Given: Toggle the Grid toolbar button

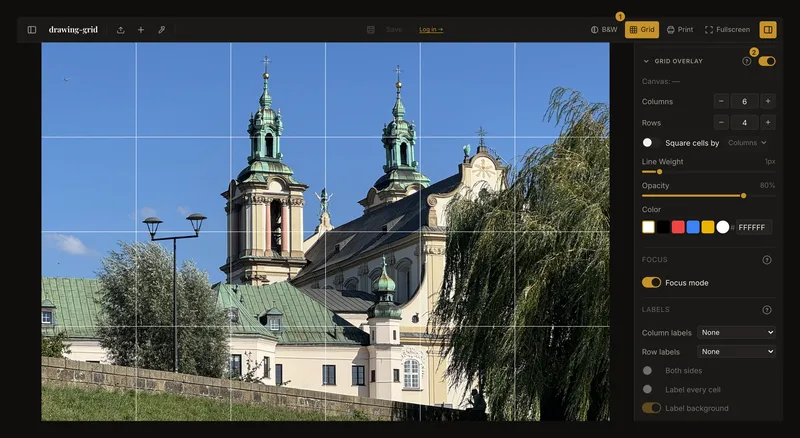Looking at the screenshot, I should click(x=642, y=30).
